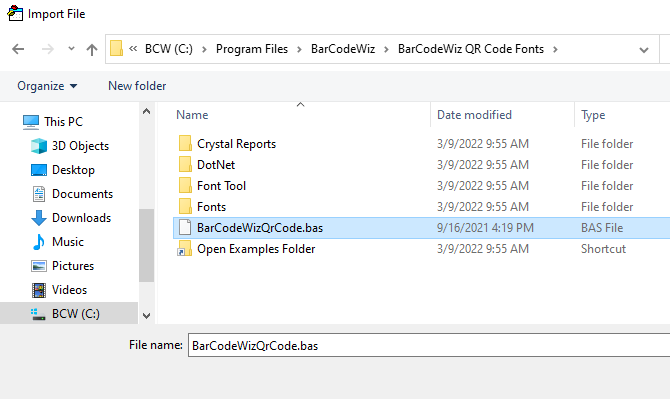Image resolution: width=670 pixels, height=399 pixels.
Task: Sort the list by Name column
Action: (192, 115)
